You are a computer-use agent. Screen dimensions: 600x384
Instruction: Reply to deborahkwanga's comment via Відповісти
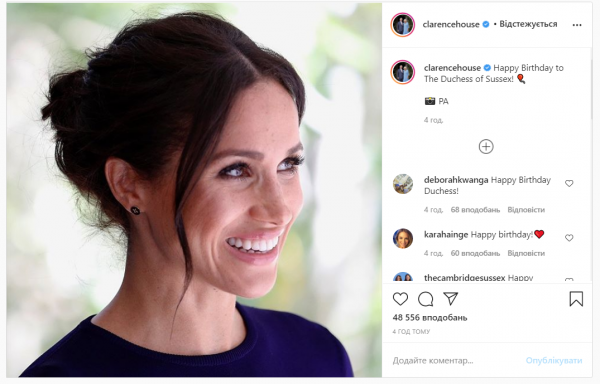tap(526, 210)
